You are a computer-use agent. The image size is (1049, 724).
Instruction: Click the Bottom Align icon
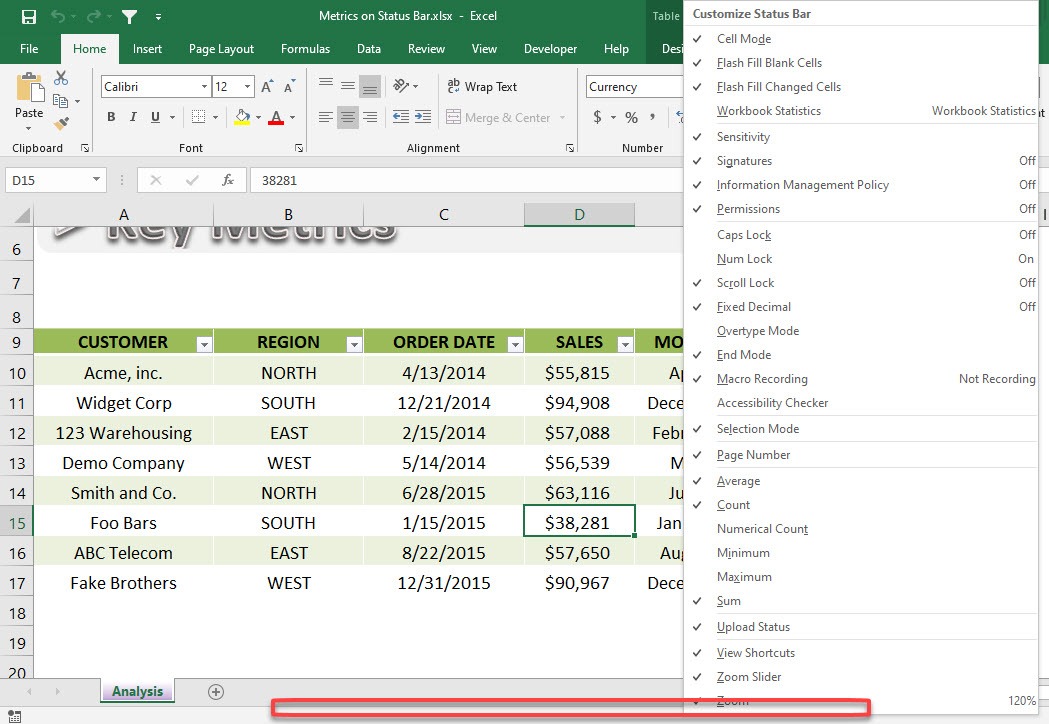point(370,86)
